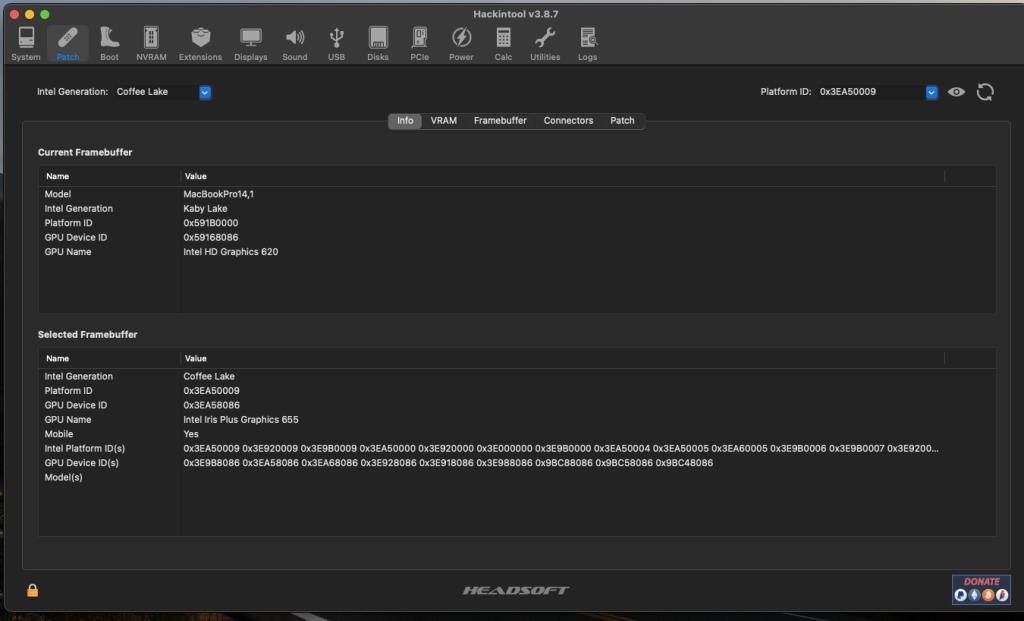Open the Logs section
Screen dimensions: 1024x621
click(587, 43)
